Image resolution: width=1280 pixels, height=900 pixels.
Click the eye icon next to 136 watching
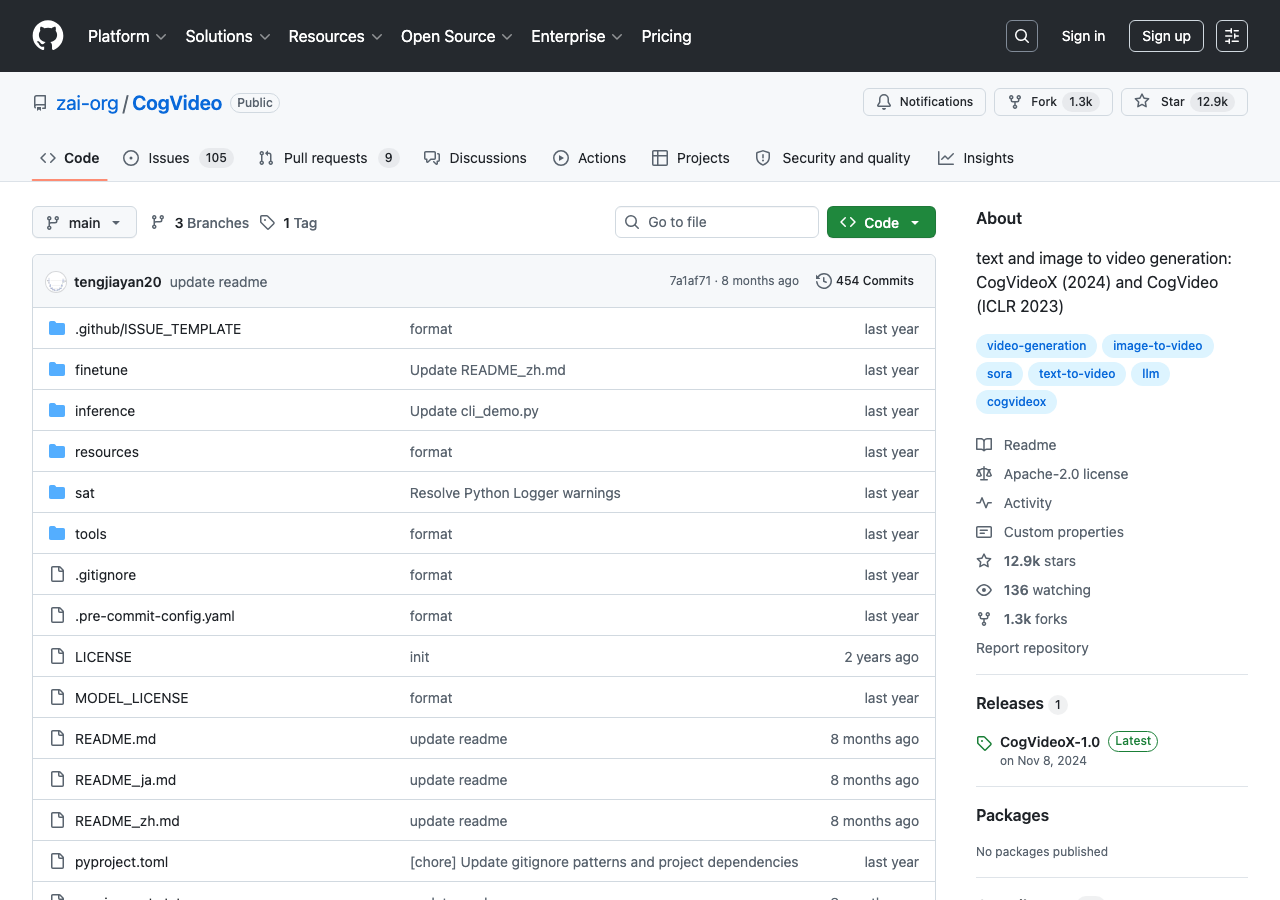(984, 590)
